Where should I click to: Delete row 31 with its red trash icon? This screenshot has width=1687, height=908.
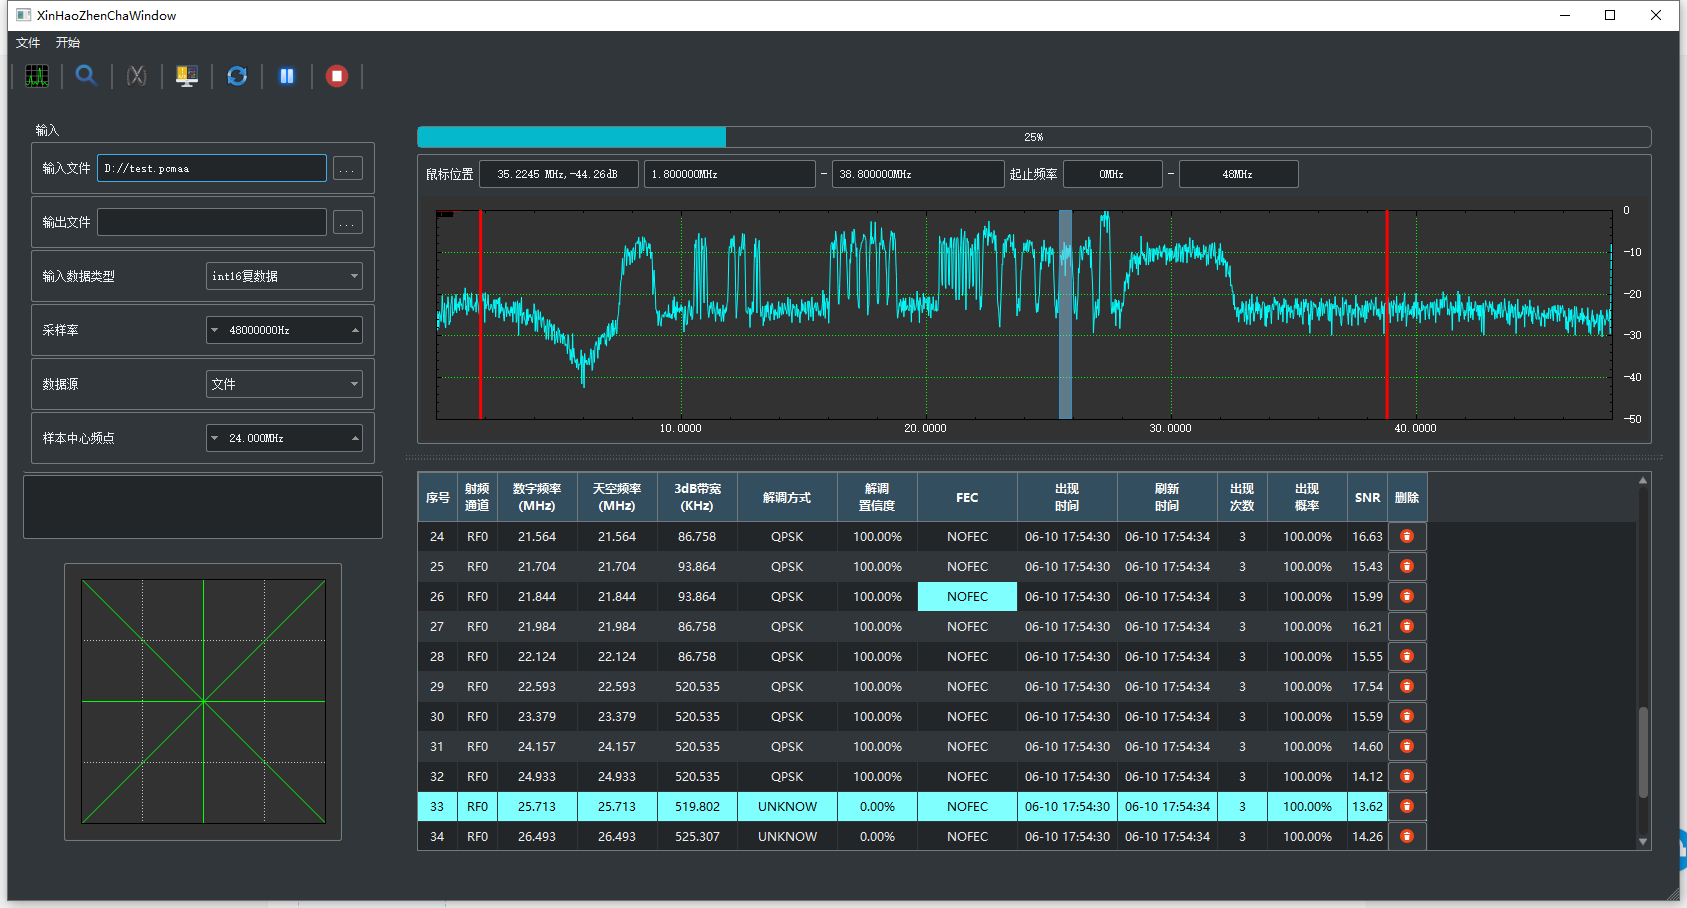click(1407, 747)
